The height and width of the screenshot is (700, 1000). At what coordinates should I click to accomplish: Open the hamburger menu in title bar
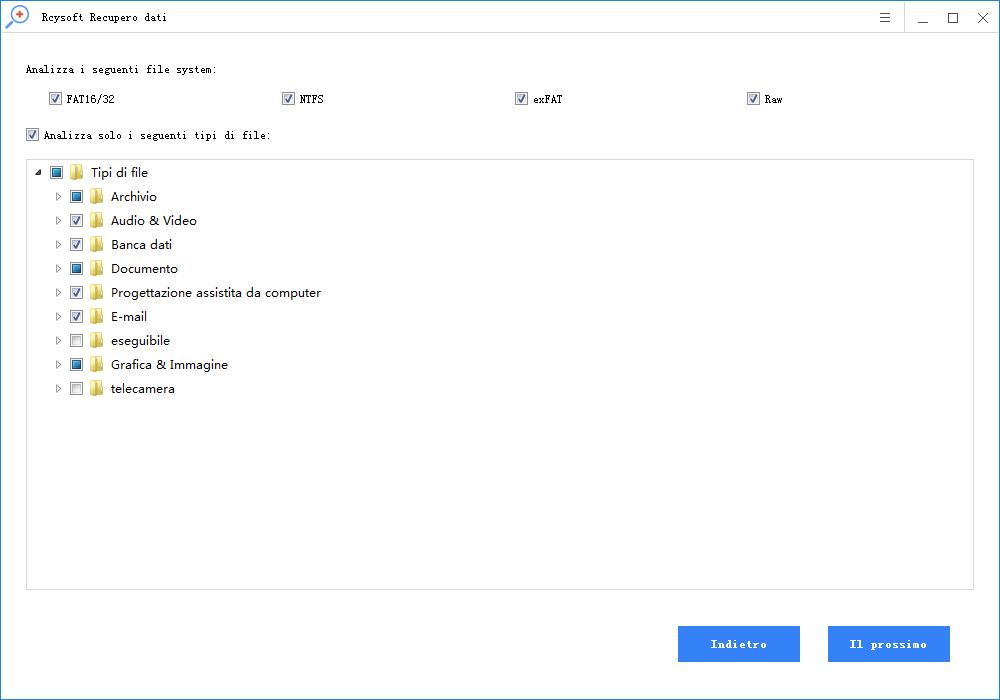tap(885, 18)
